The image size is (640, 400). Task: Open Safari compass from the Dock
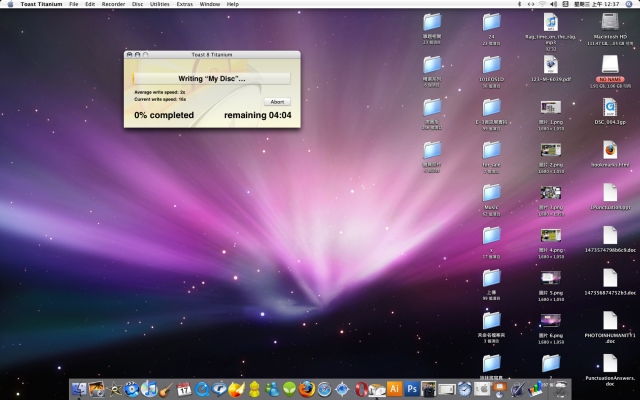324,389
